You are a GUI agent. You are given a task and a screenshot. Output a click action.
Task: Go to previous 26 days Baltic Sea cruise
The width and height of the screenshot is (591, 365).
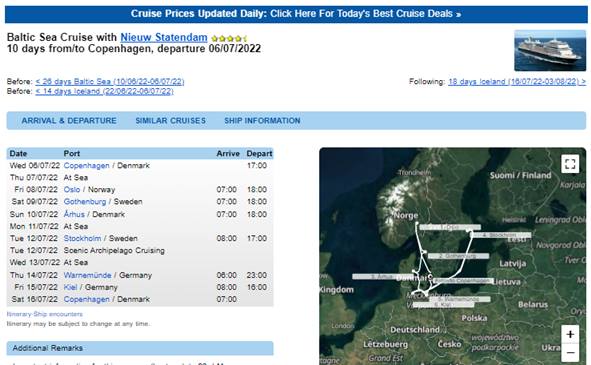tap(110, 81)
